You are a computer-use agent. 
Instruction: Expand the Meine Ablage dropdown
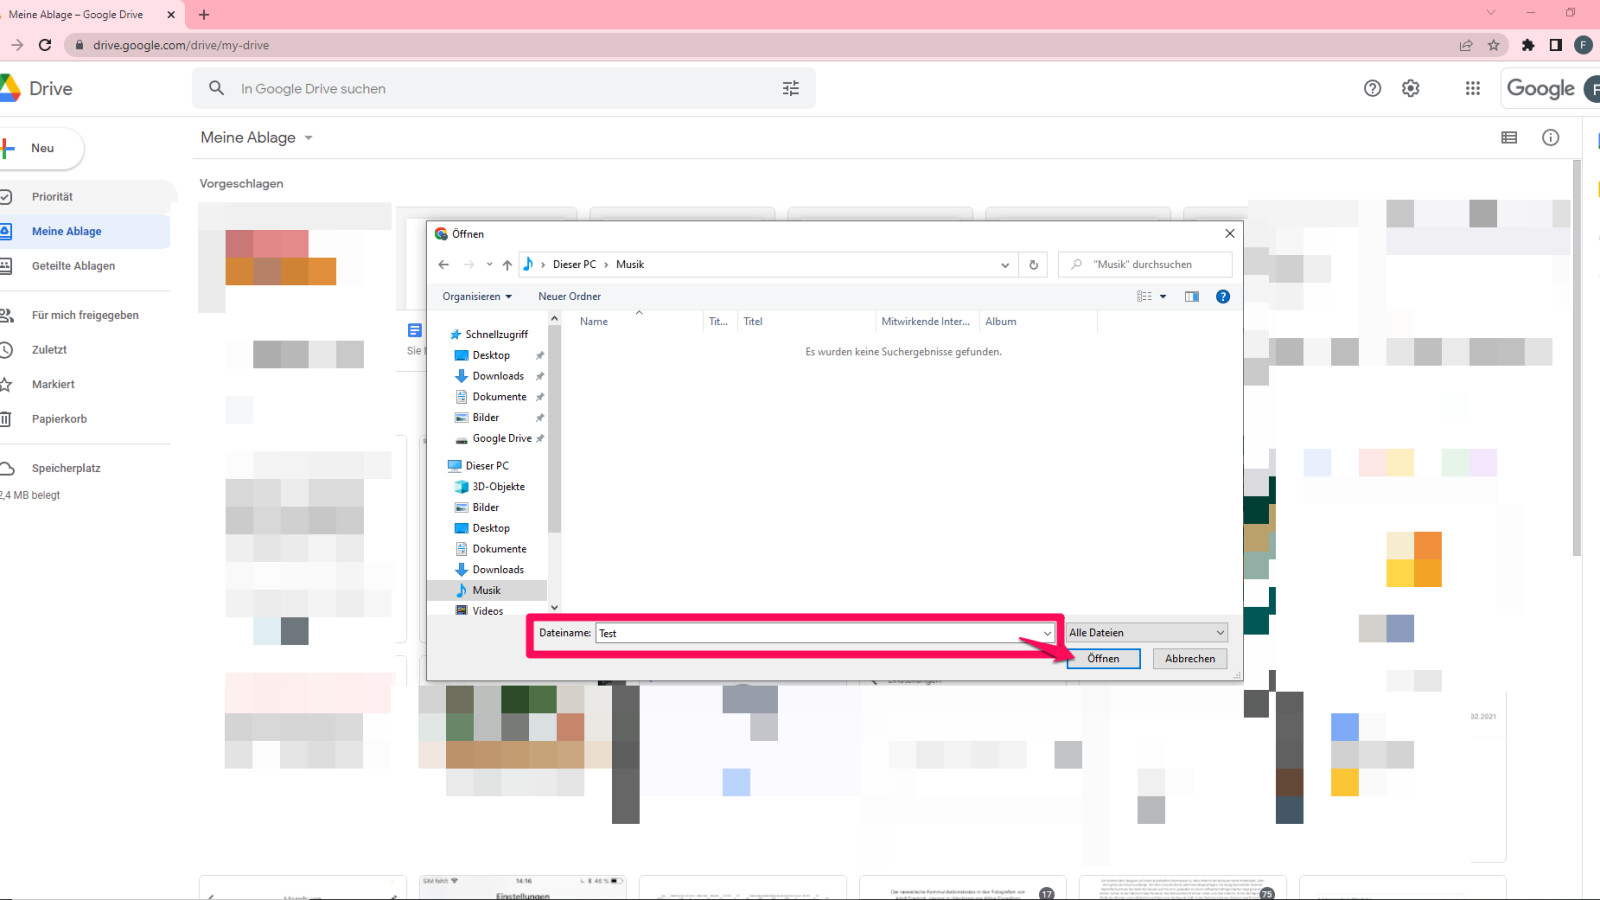308,138
